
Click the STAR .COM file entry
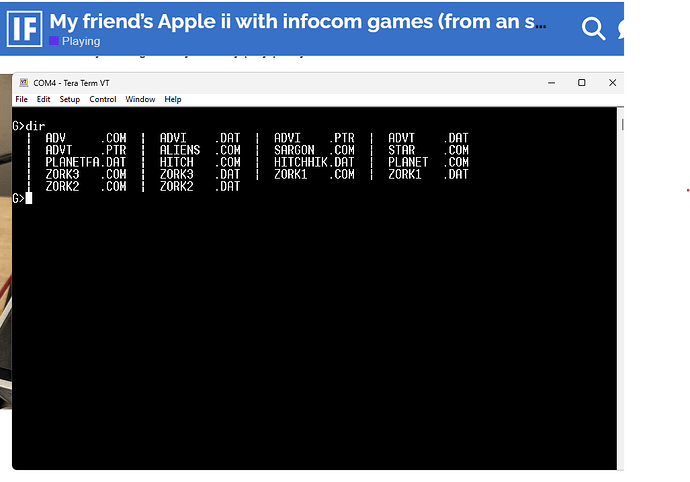pos(428,150)
